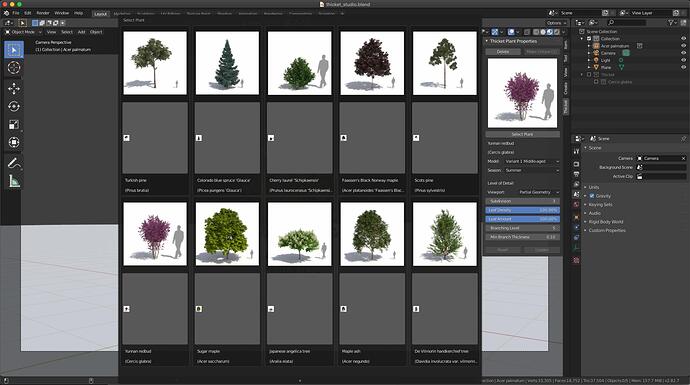Click the Blender logo menu icon
This screenshot has width=690, height=385.
point(6,13)
